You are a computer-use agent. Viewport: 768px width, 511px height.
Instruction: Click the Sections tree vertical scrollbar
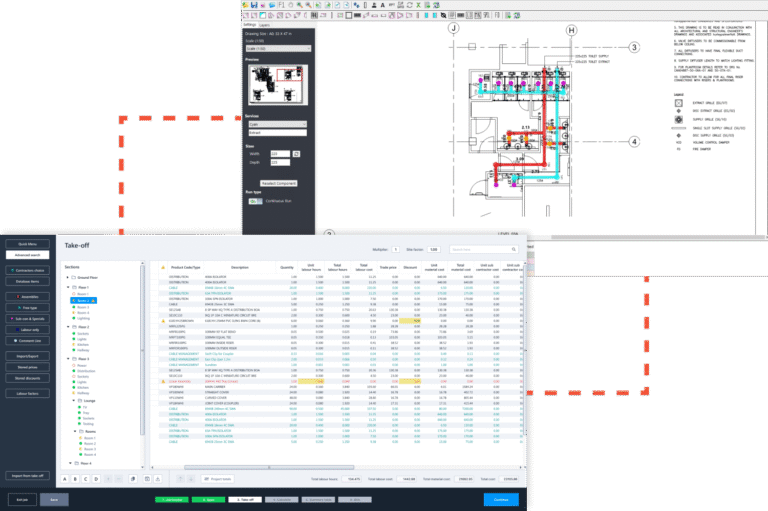pyautogui.click(x=143, y=351)
